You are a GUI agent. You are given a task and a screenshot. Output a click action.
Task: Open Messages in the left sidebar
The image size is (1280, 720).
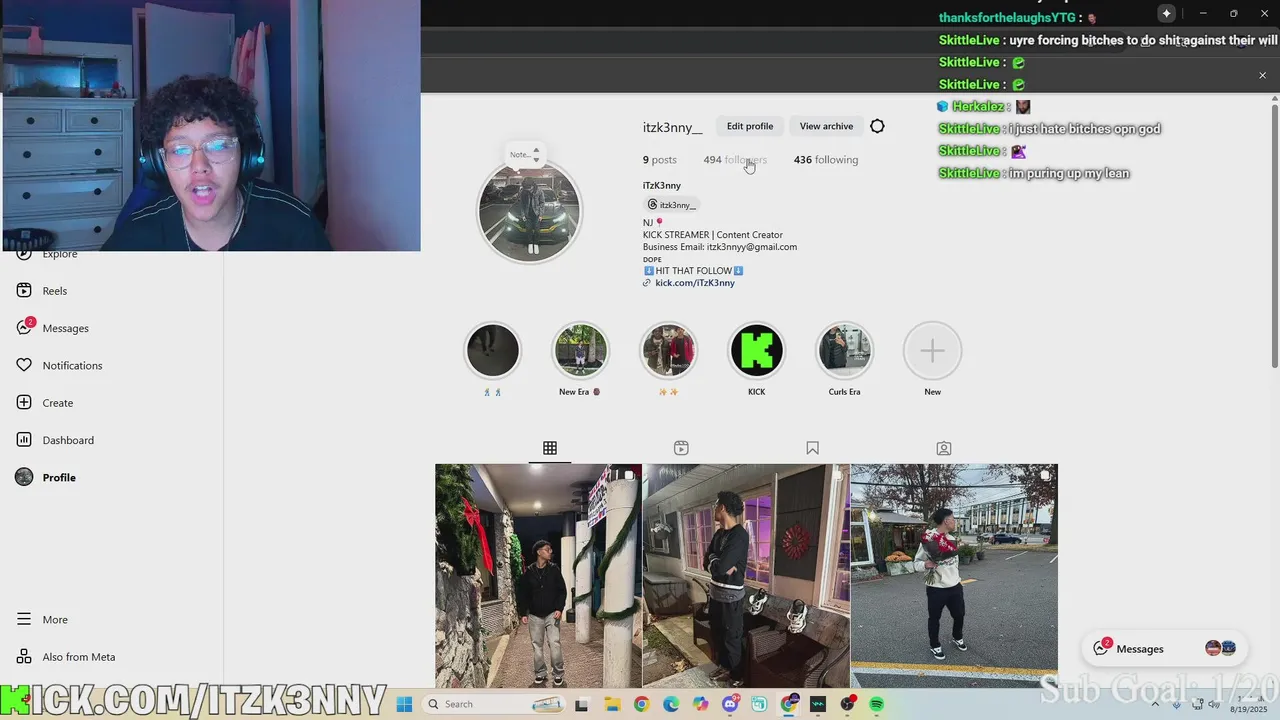[x=52, y=328]
